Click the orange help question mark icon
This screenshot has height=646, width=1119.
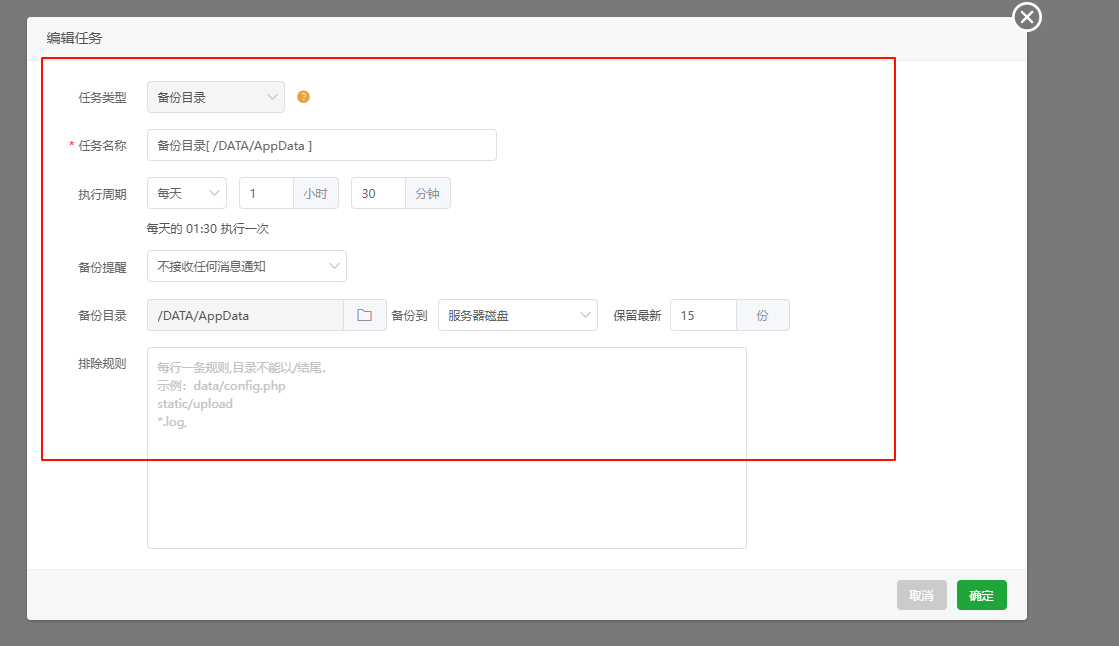point(304,97)
